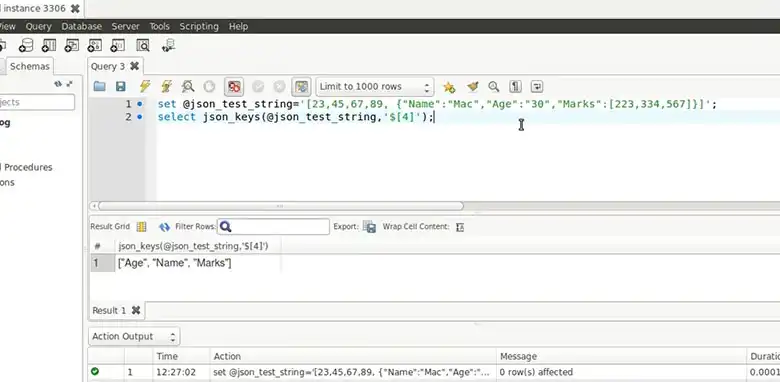Click the green success status icon in output

[x=95, y=372]
